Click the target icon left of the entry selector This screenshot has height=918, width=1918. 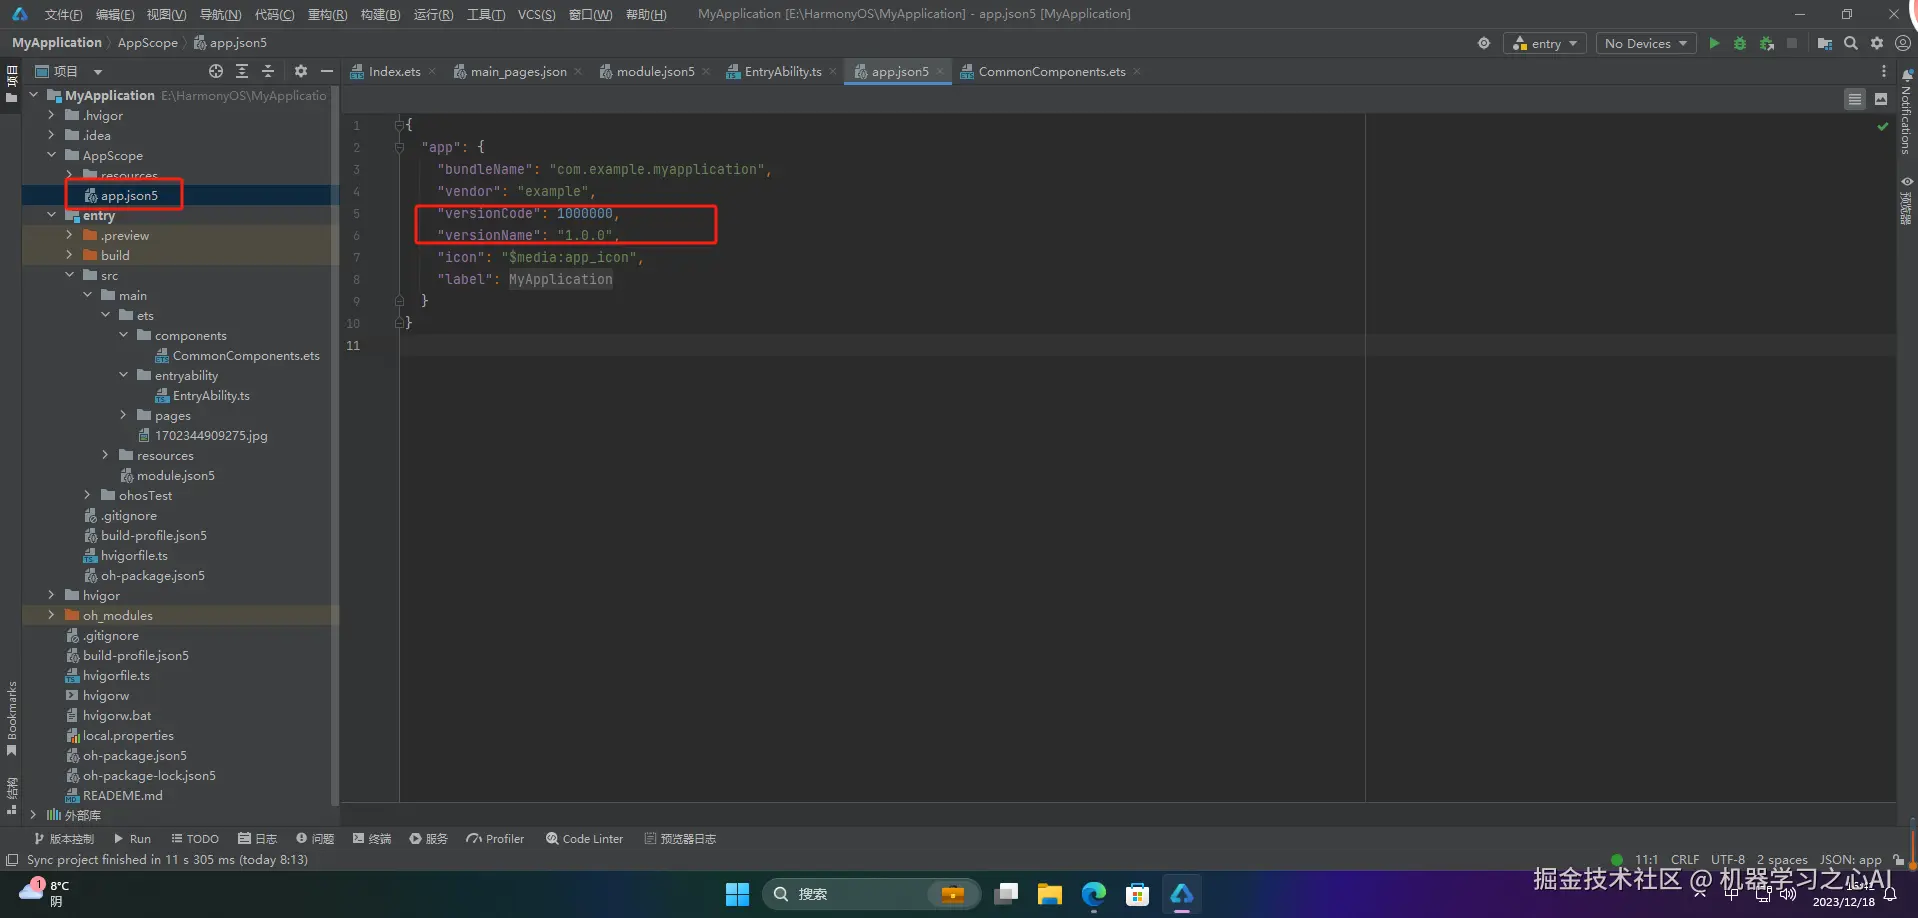coord(1484,43)
